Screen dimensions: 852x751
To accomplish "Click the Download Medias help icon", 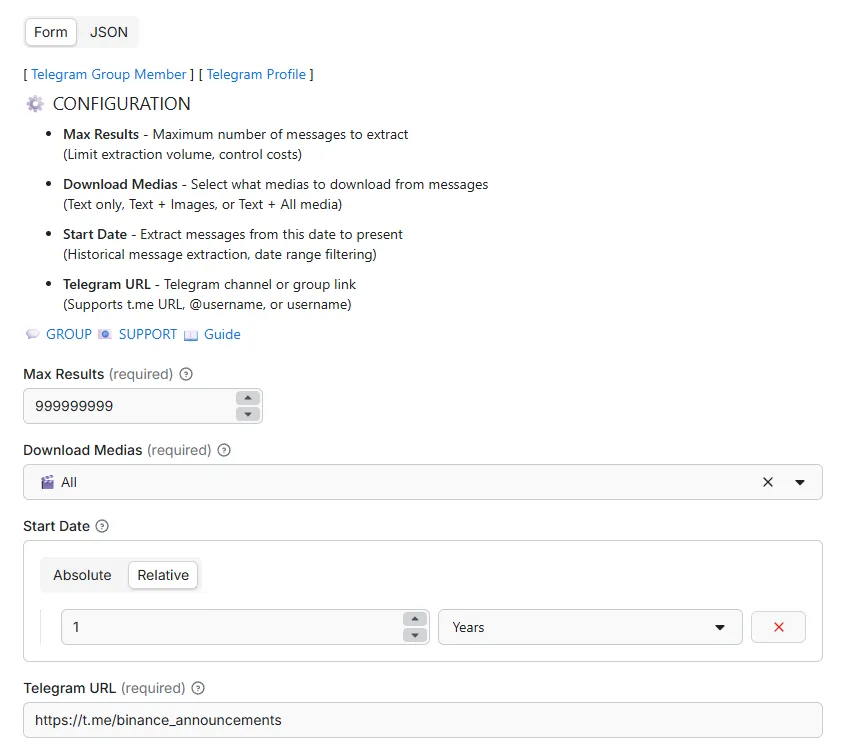I will (224, 450).
